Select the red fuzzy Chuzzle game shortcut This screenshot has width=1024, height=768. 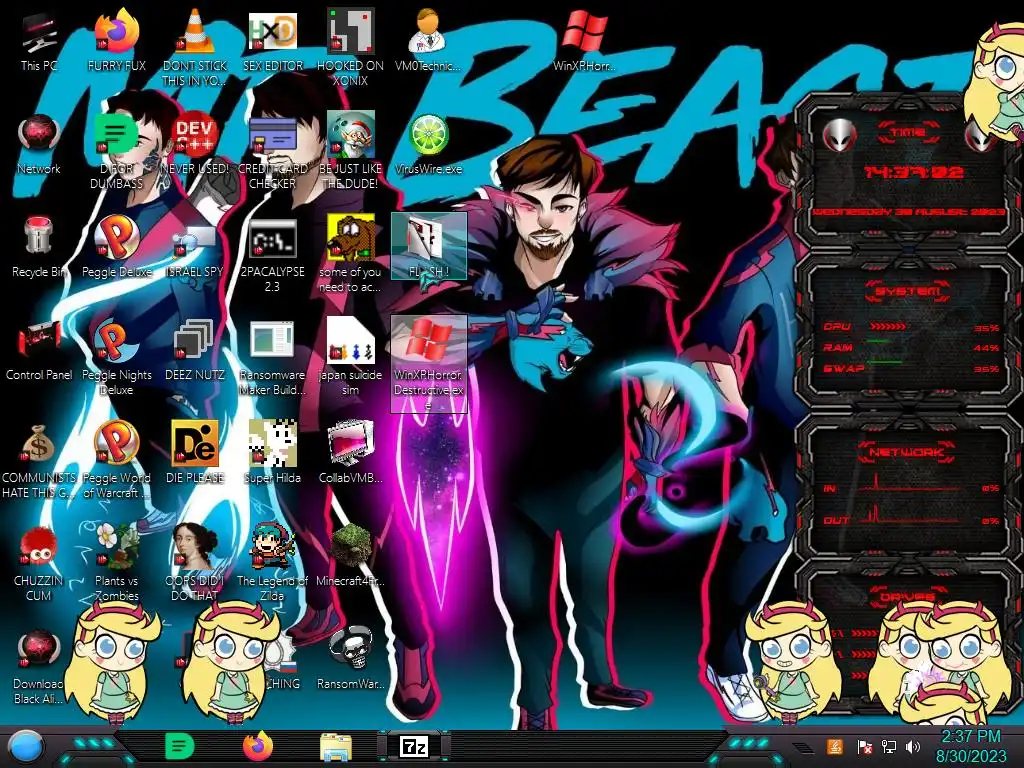coord(39,563)
